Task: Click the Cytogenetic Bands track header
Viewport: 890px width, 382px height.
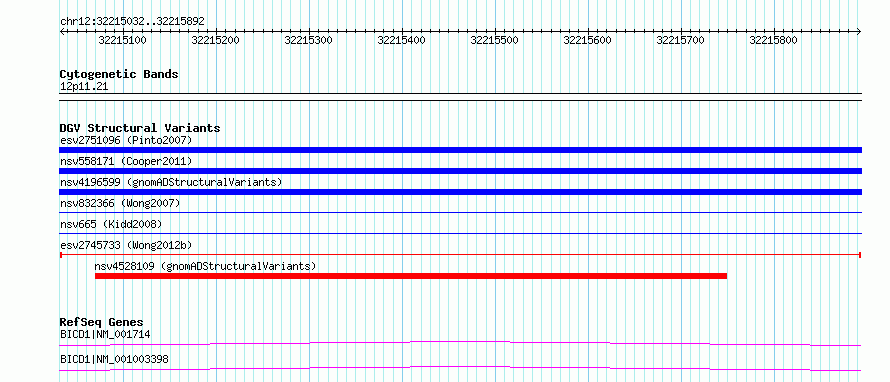Action: (x=119, y=74)
